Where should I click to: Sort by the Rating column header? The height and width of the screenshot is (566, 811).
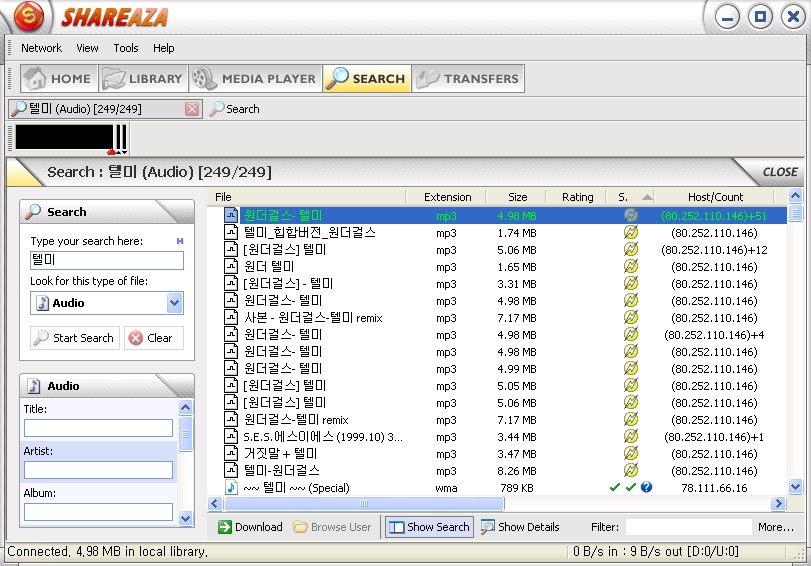coord(577,197)
